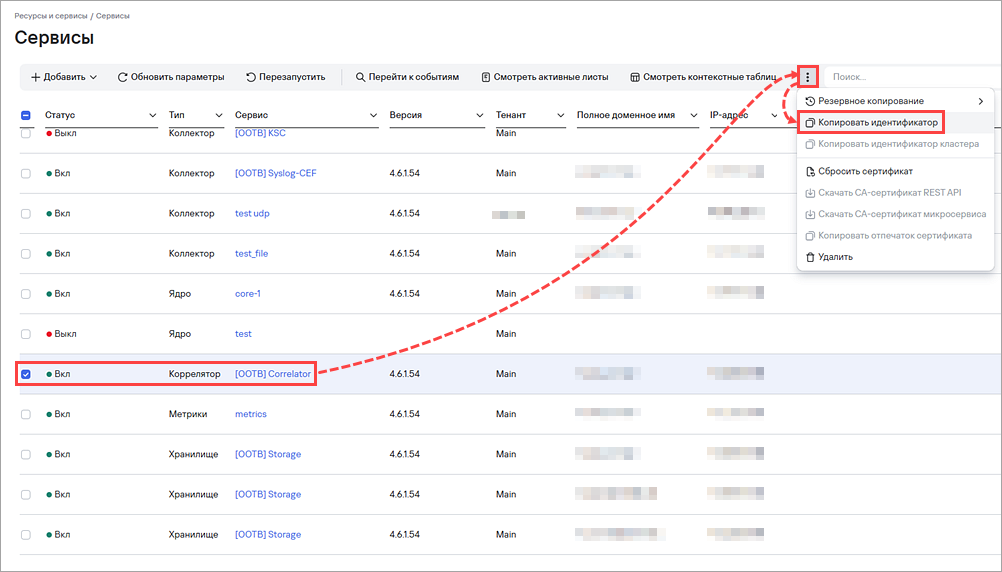Click in the Поиск search field
Screen dimensions: 1002x572
point(913,77)
